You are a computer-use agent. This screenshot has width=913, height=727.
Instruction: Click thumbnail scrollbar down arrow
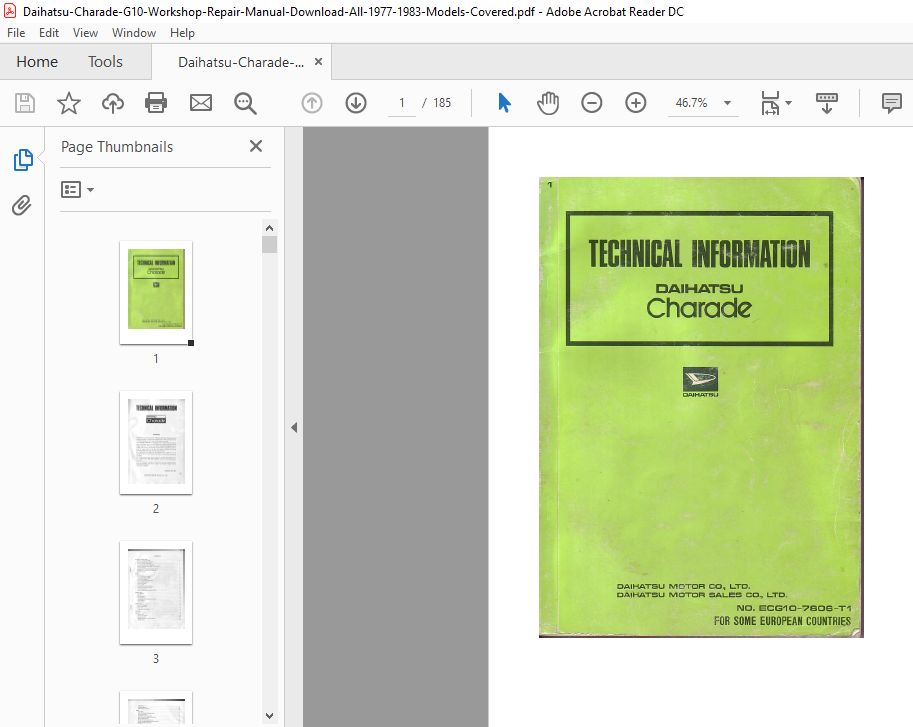pyautogui.click(x=269, y=716)
